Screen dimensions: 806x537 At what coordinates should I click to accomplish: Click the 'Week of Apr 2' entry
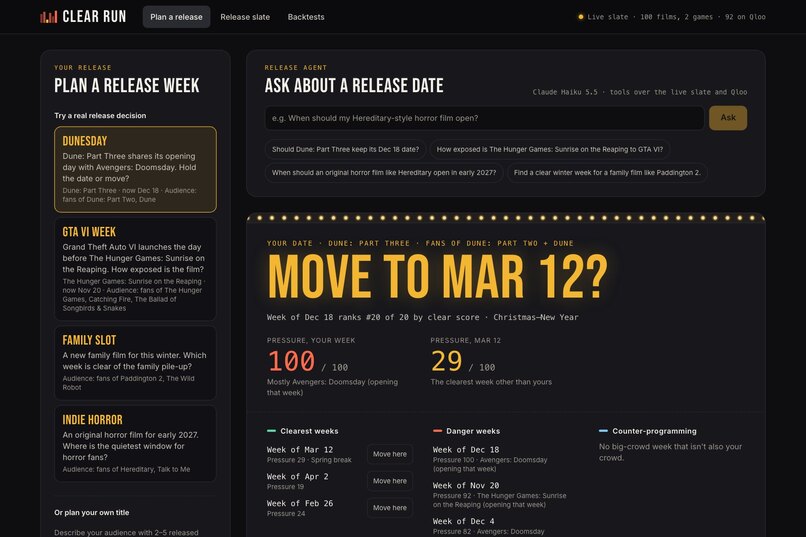click(297, 476)
